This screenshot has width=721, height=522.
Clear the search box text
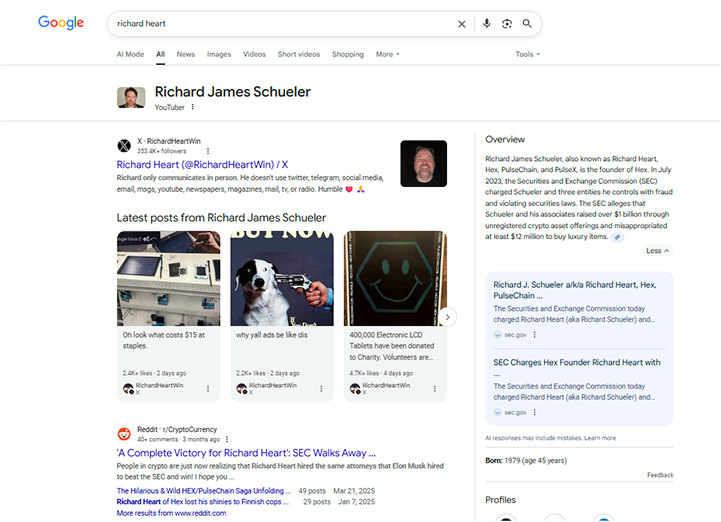(462, 24)
